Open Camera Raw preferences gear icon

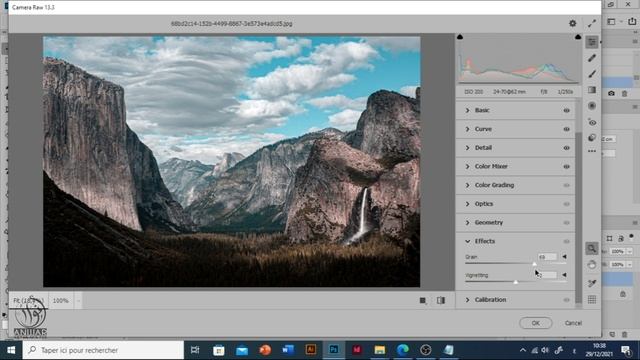tap(573, 23)
